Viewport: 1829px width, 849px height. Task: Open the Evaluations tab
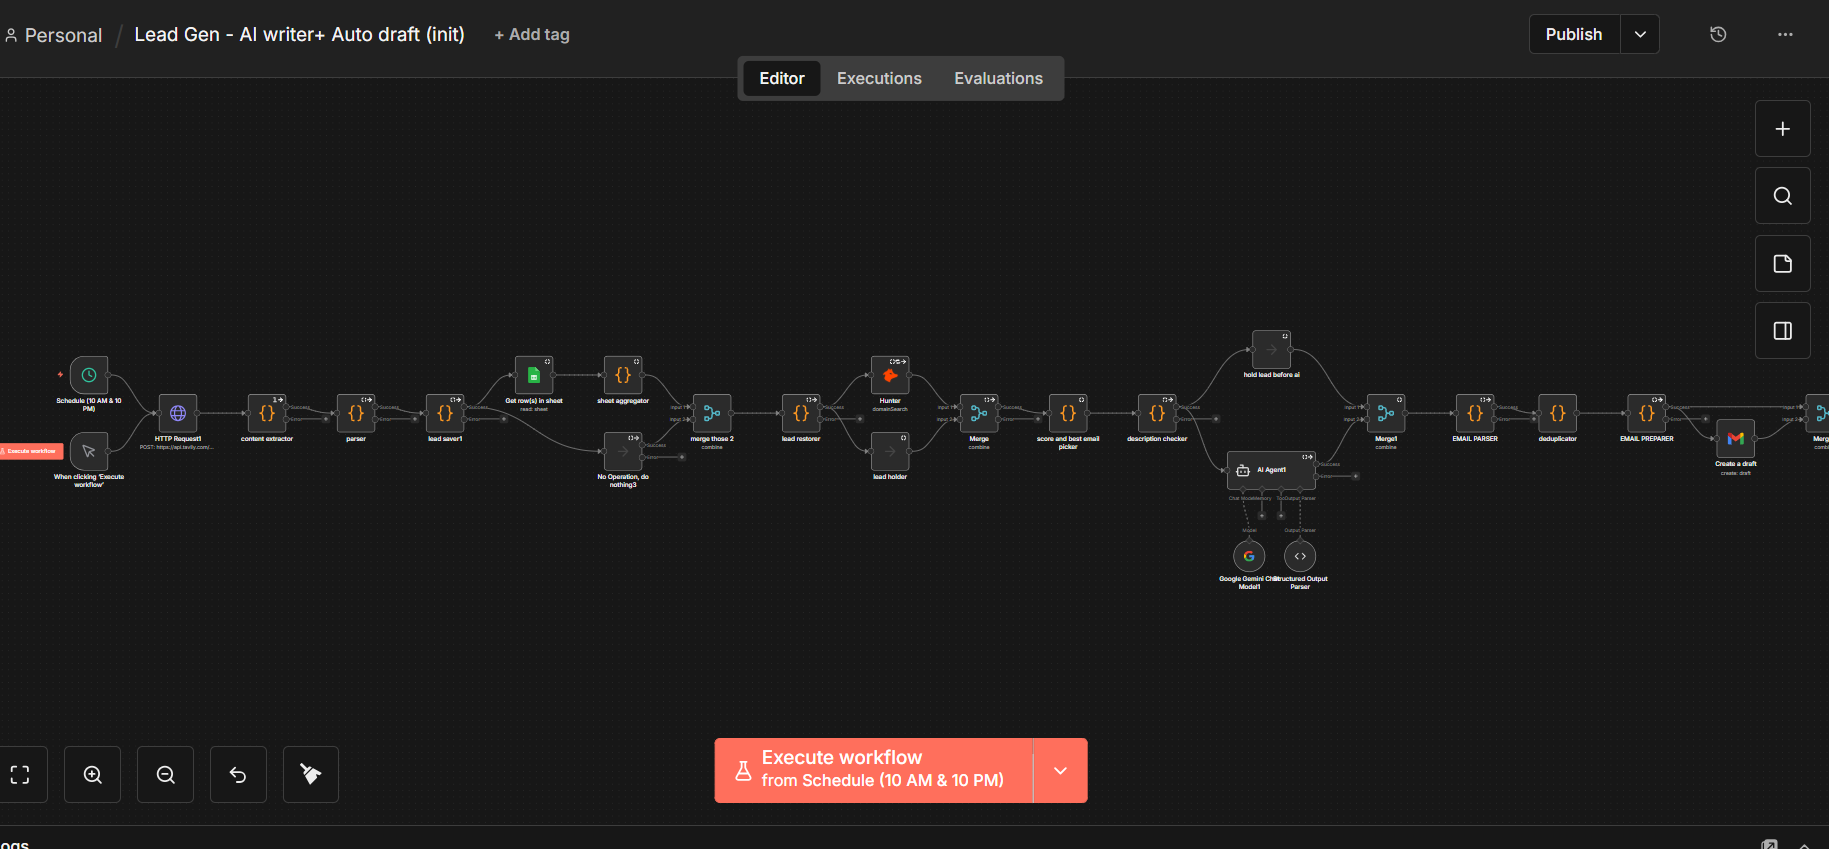(998, 78)
